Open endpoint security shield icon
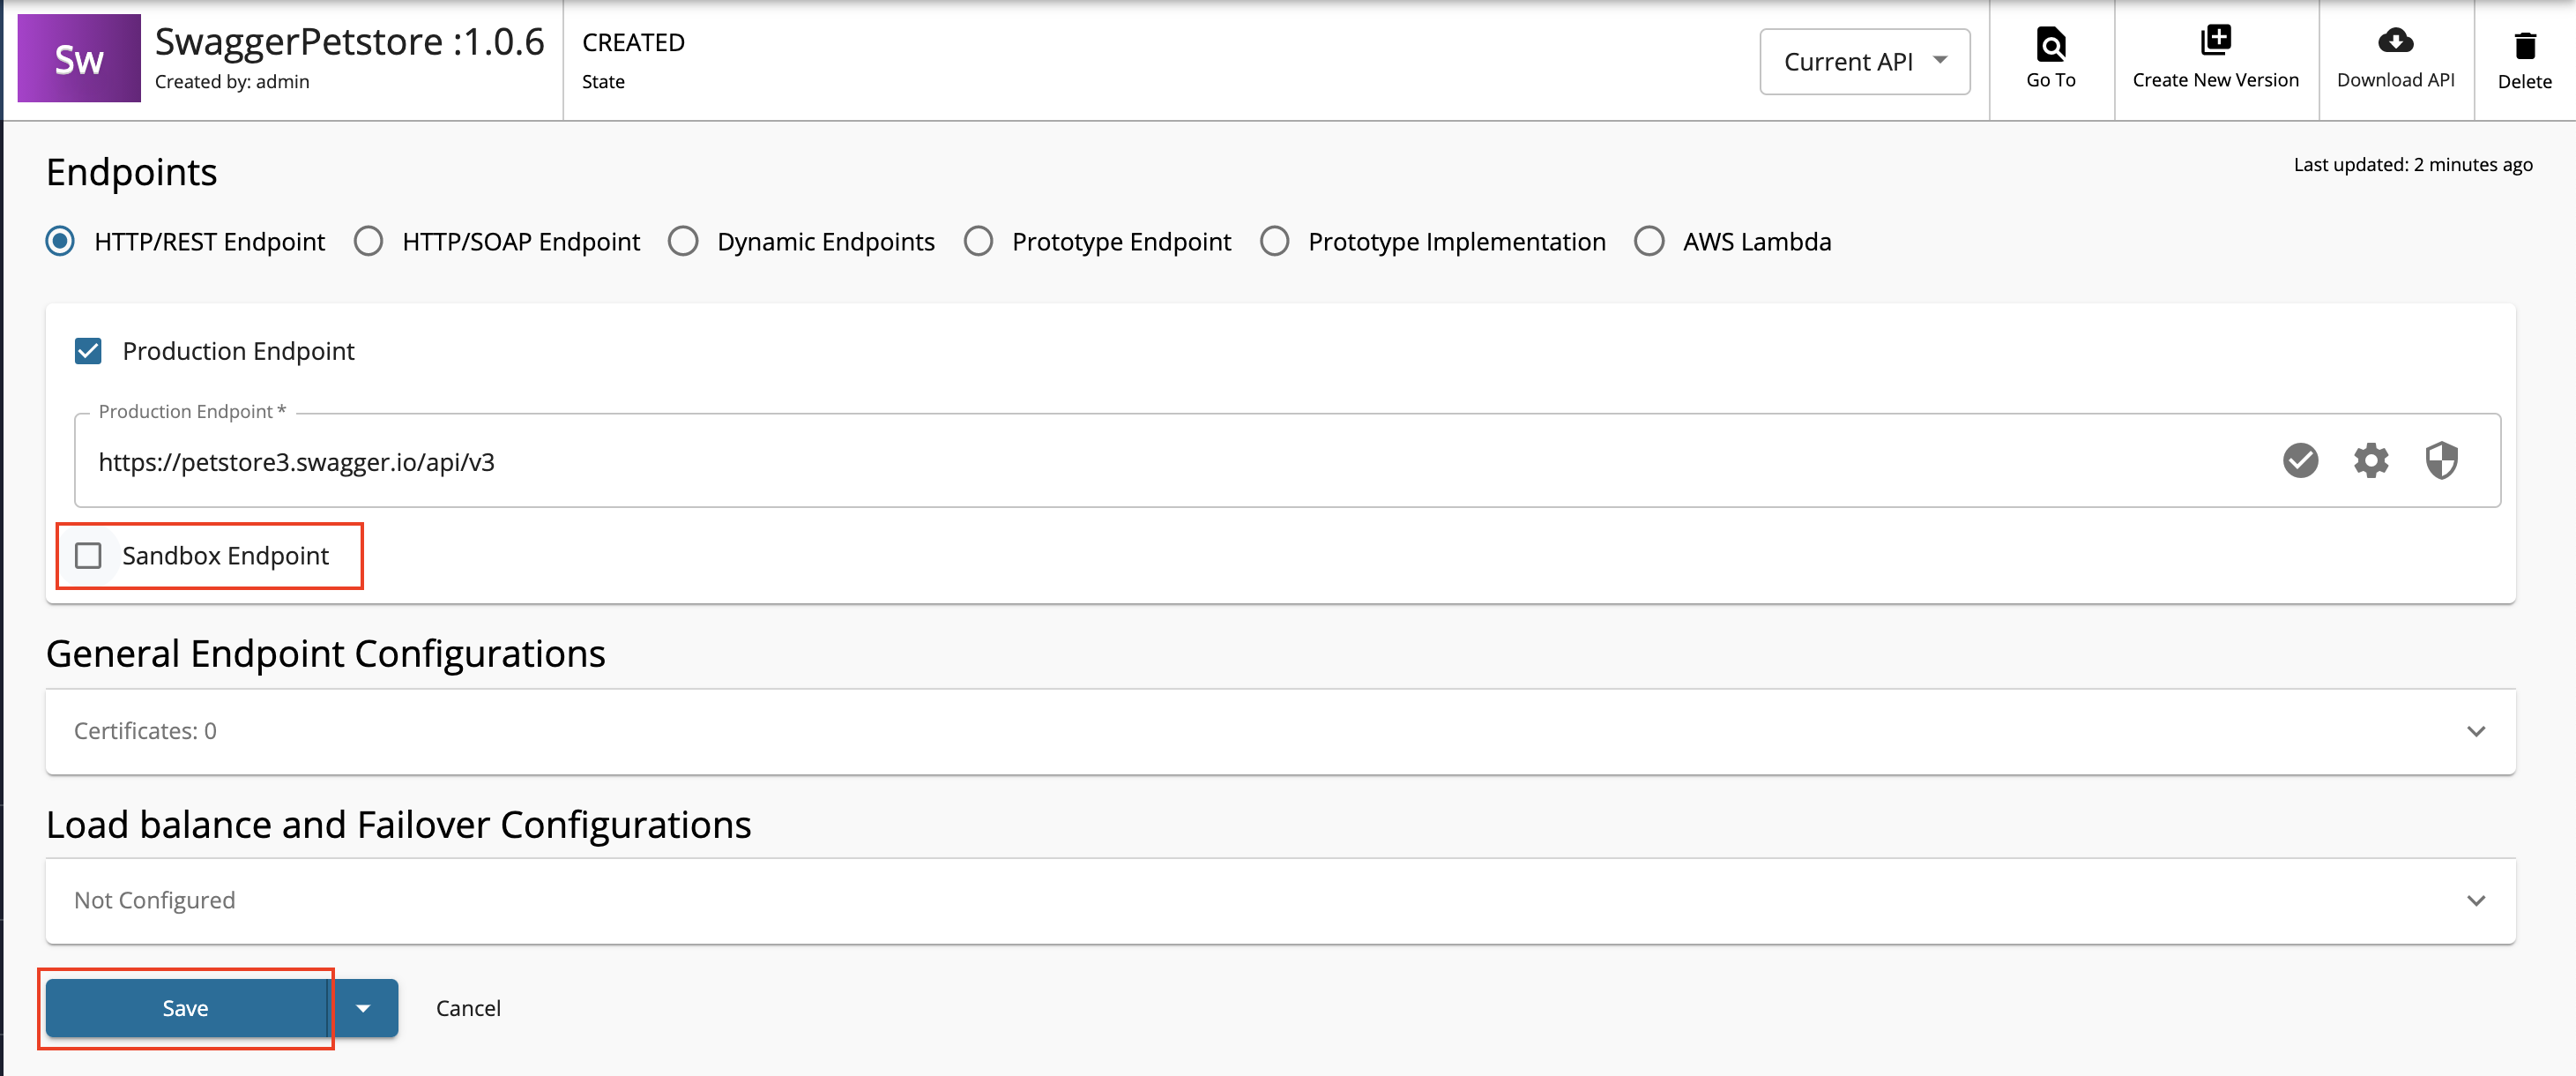 pos(2441,461)
